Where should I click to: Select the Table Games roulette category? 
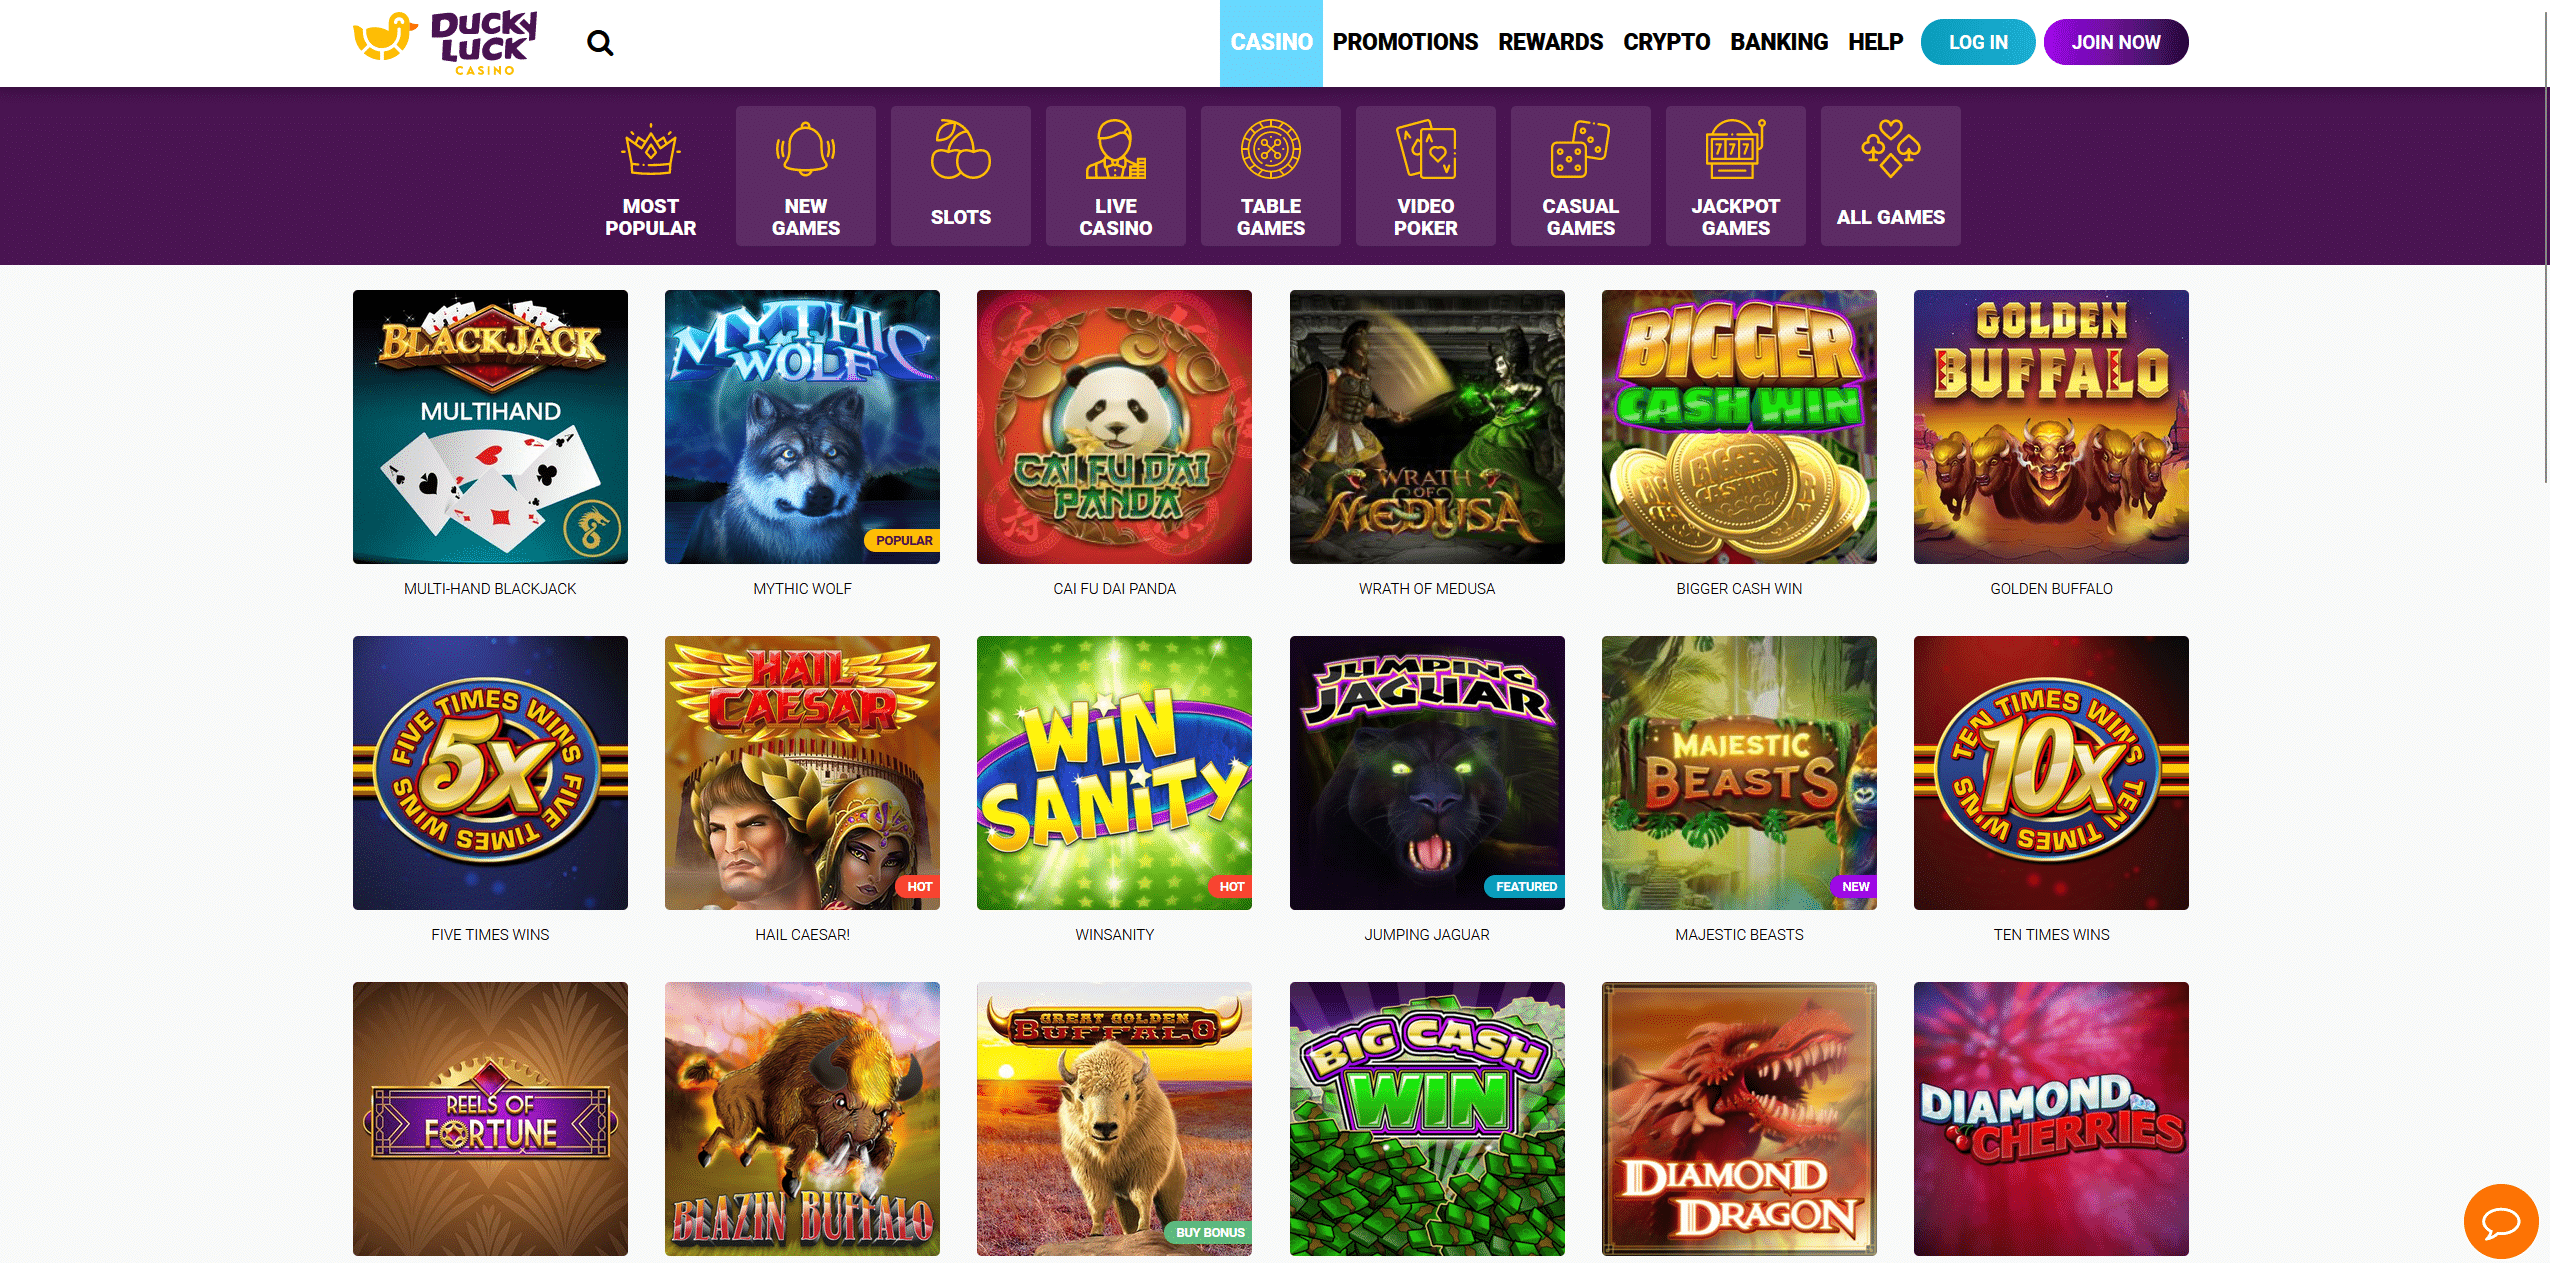pyautogui.click(x=1271, y=176)
